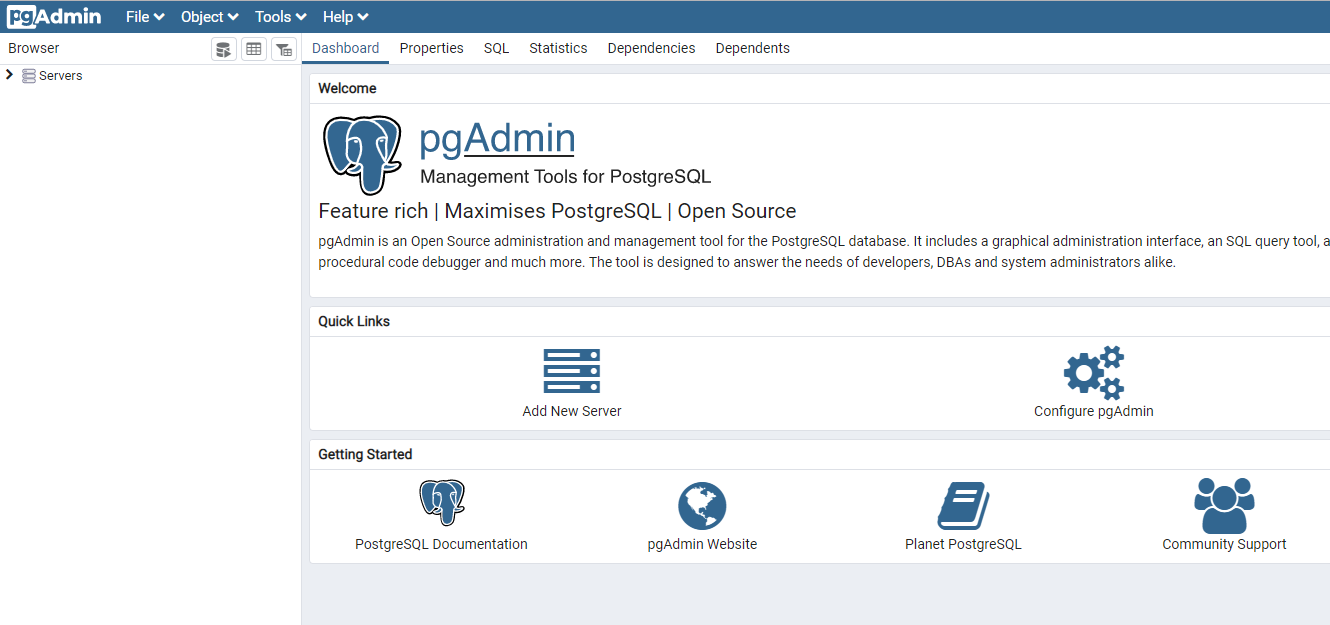
Task: Click the PostgreSQL Documentation elephant icon
Action: pyautogui.click(x=442, y=503)
